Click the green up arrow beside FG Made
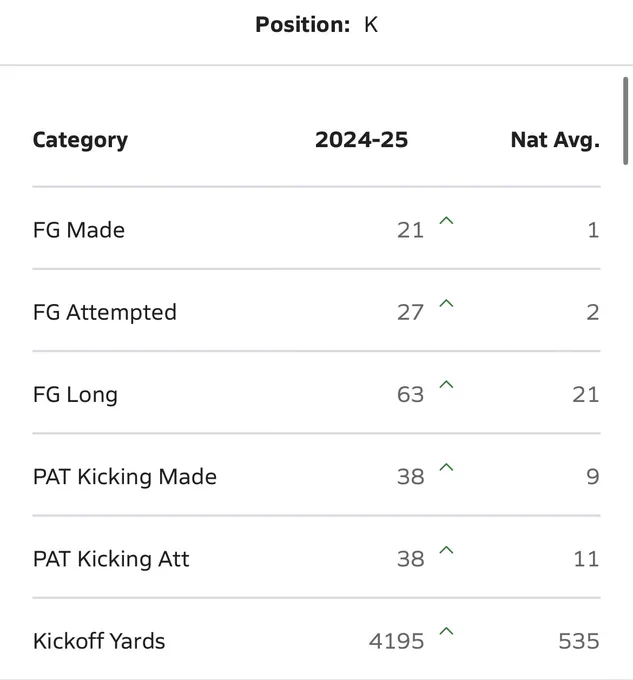This screenshot has height=680, width=633. (446, 221)
